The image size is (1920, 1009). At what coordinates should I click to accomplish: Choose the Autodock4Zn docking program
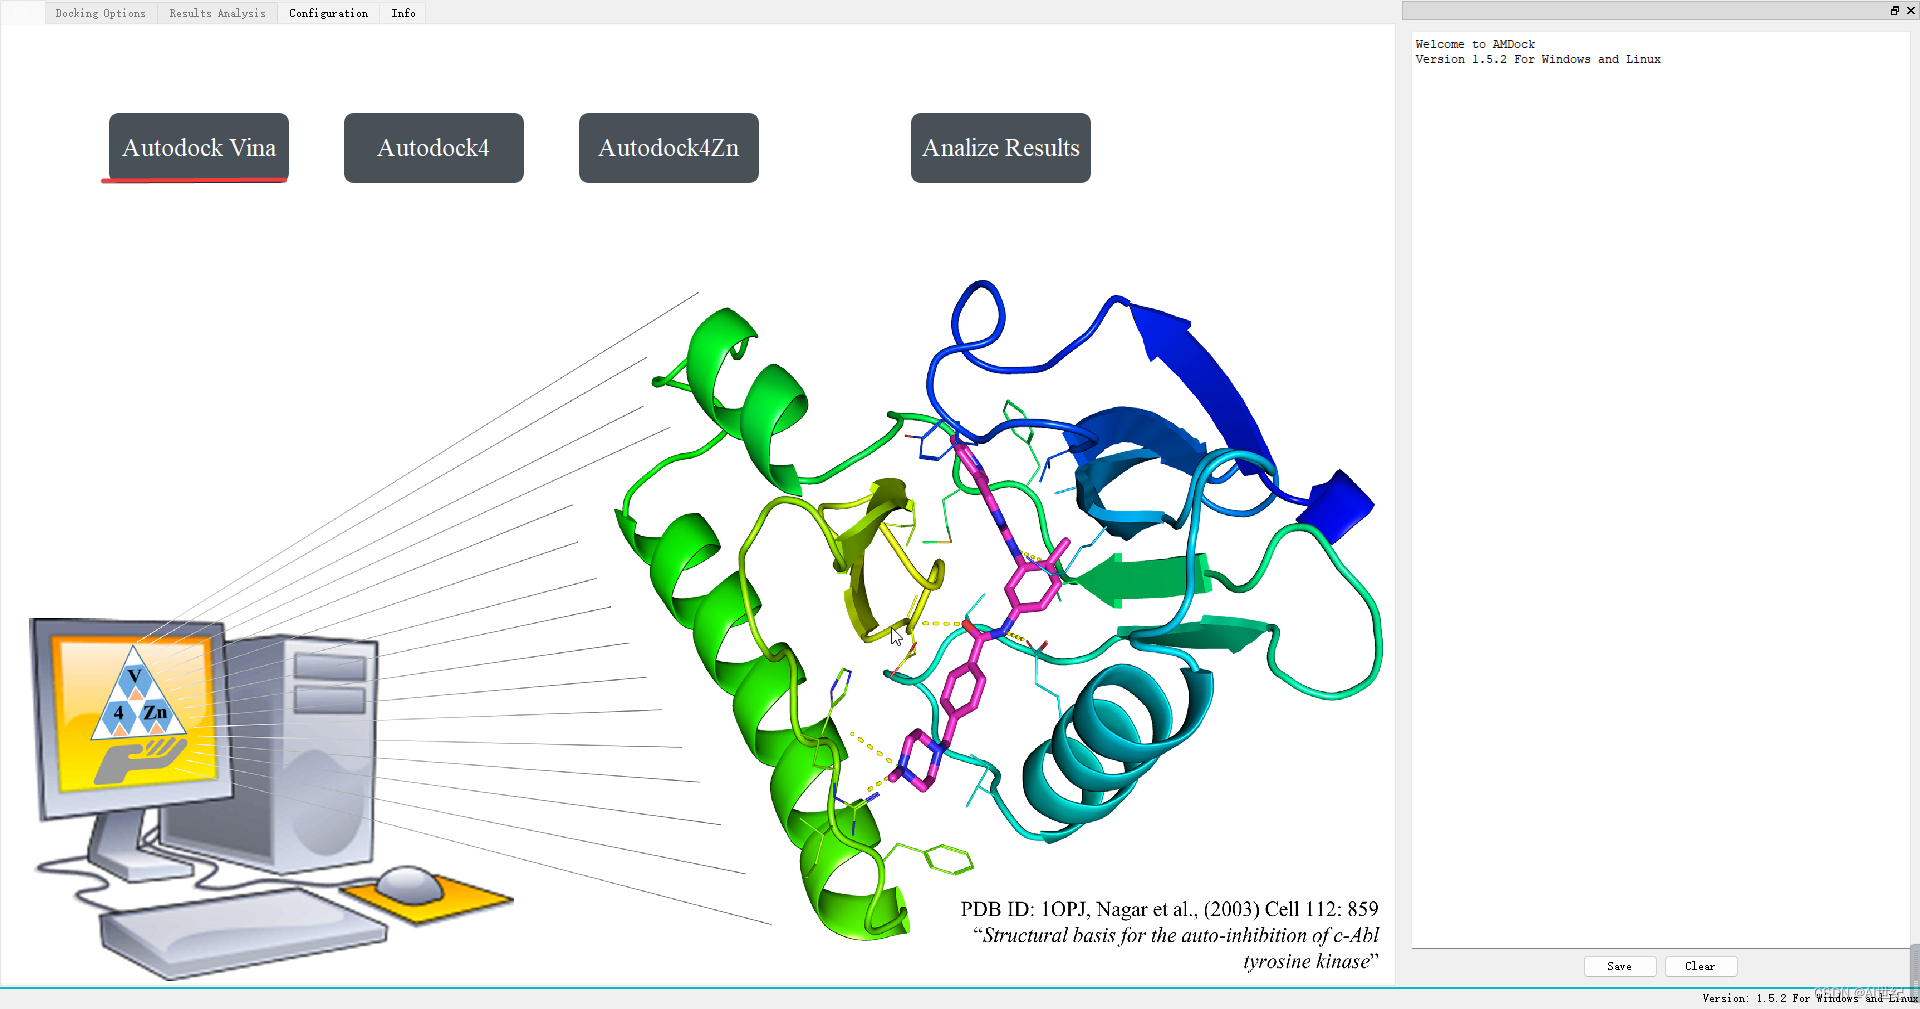click(669, 148)
